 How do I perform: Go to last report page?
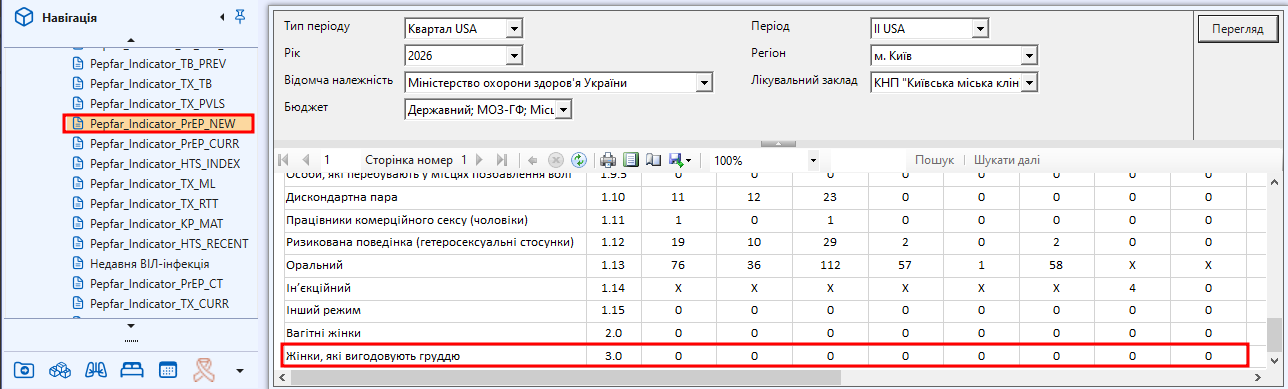[x=501, y=160]
